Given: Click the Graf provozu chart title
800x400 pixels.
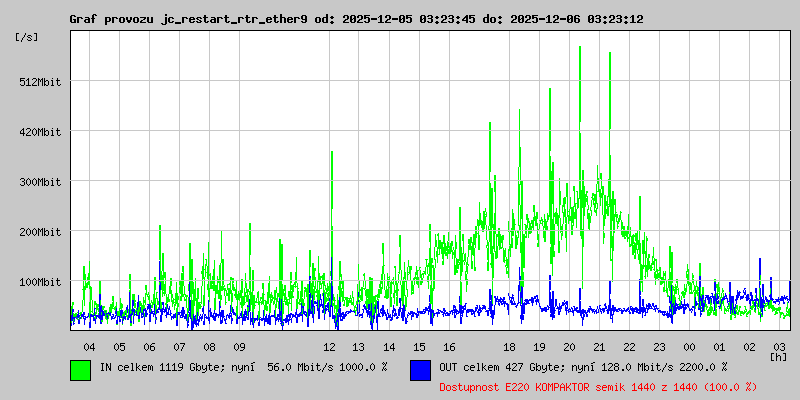Looking at the screenshot, I should coord(371,19).
